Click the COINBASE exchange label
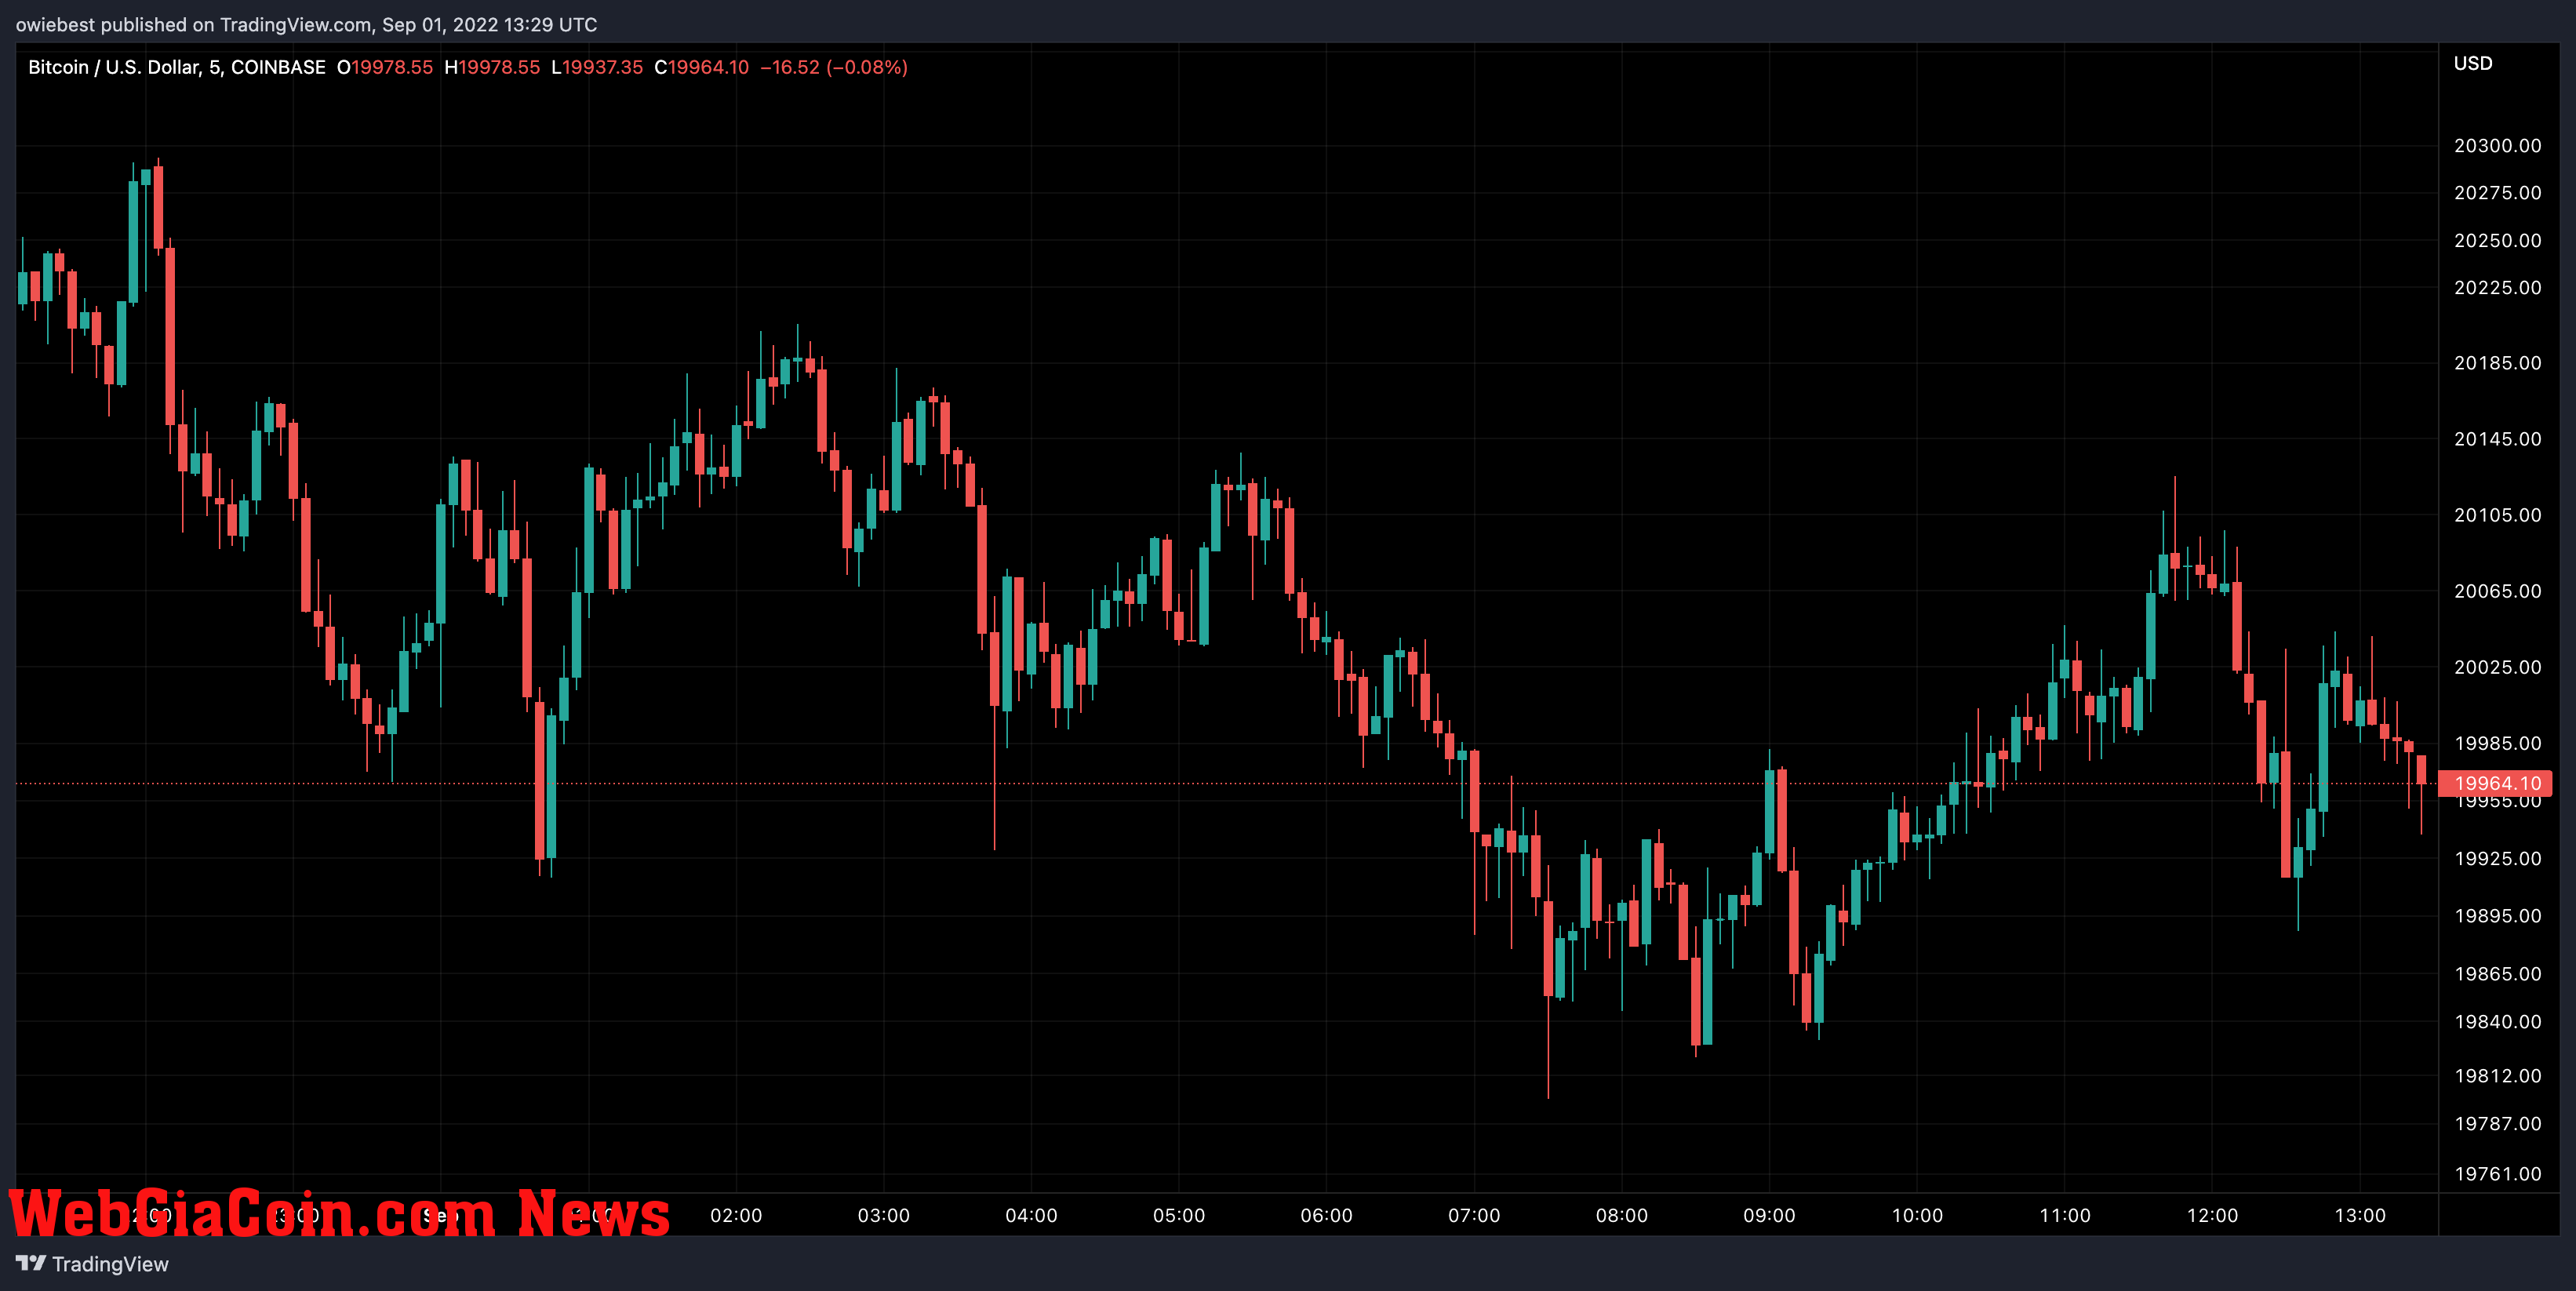This screenshot has width=2576, height=1291. click(278, 67)
